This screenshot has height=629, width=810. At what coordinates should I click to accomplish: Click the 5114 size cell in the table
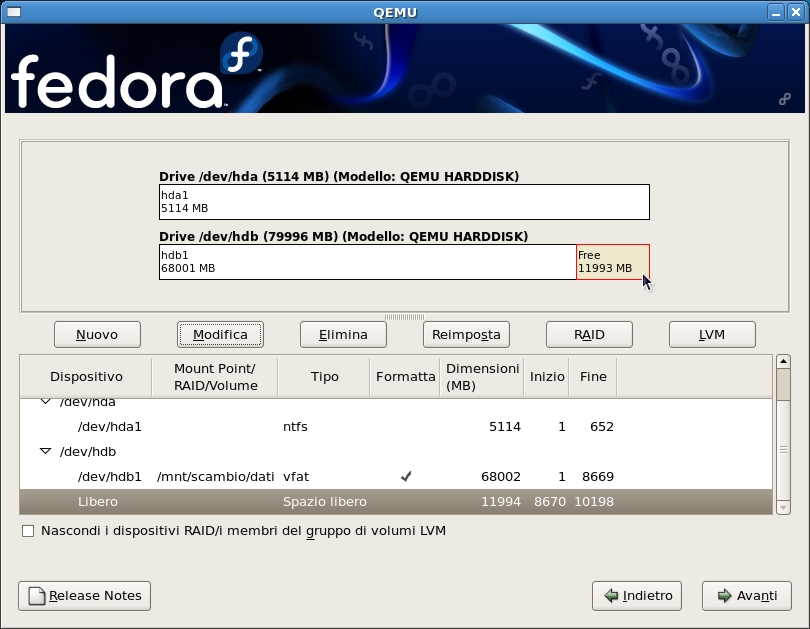(x=505, y=427)
